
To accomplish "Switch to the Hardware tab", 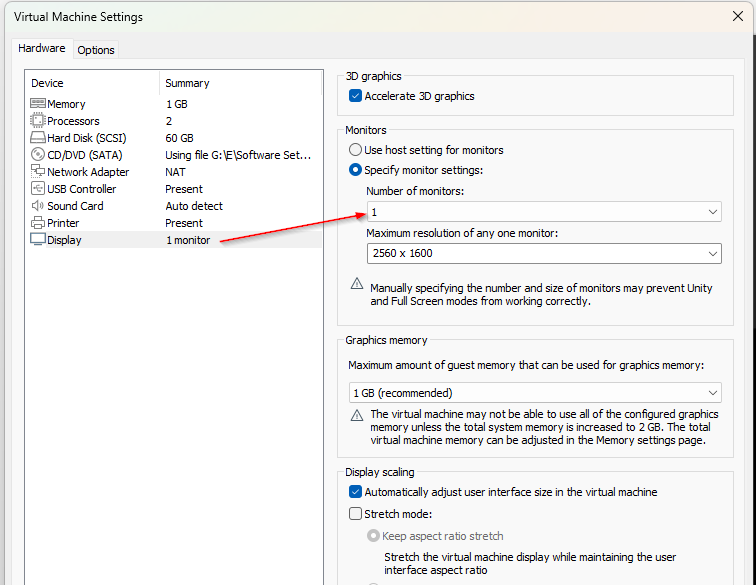I will 42,49.
